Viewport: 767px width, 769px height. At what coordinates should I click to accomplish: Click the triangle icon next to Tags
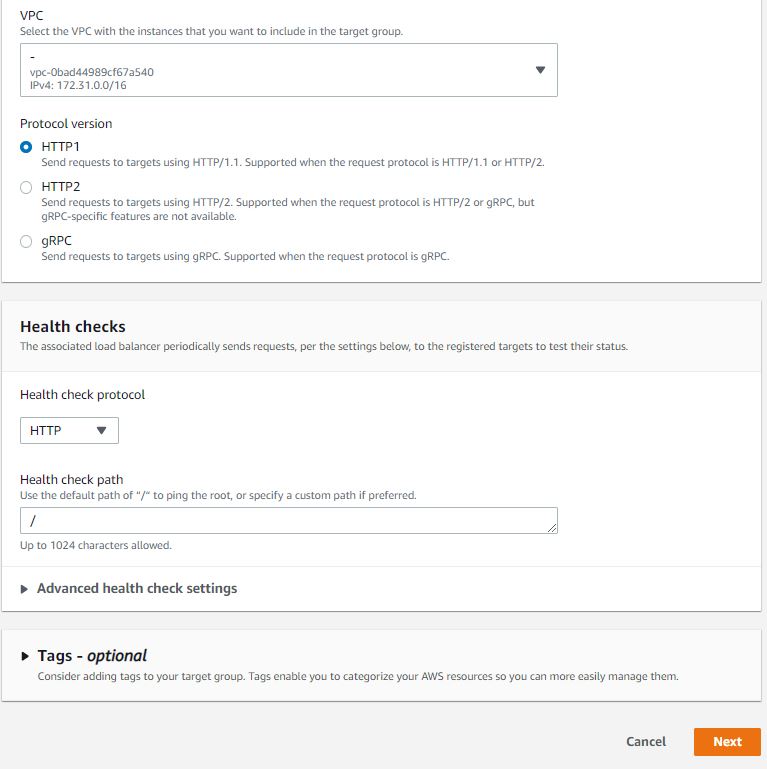(x=25, y=656)
